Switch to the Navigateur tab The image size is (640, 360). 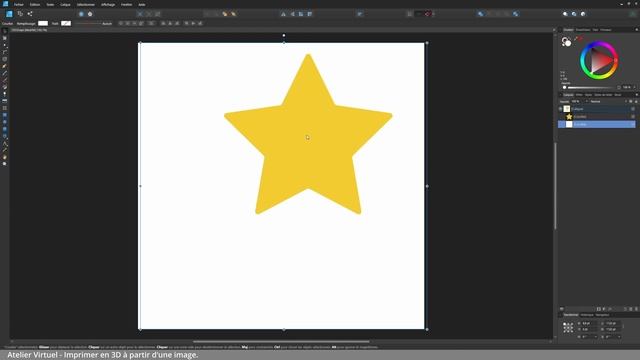[x=602, y=315]
